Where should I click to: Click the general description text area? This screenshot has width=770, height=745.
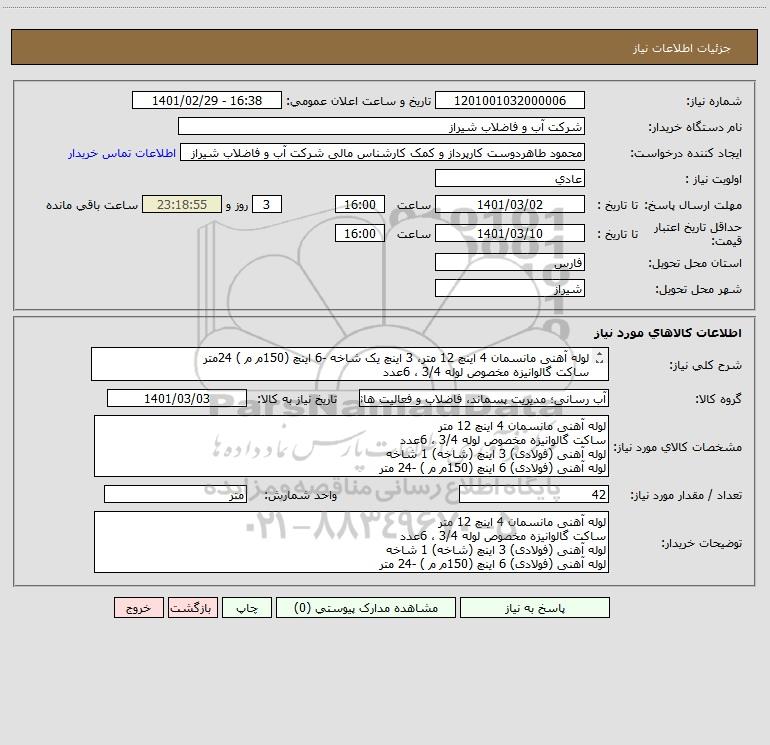[x=350, y=364]
